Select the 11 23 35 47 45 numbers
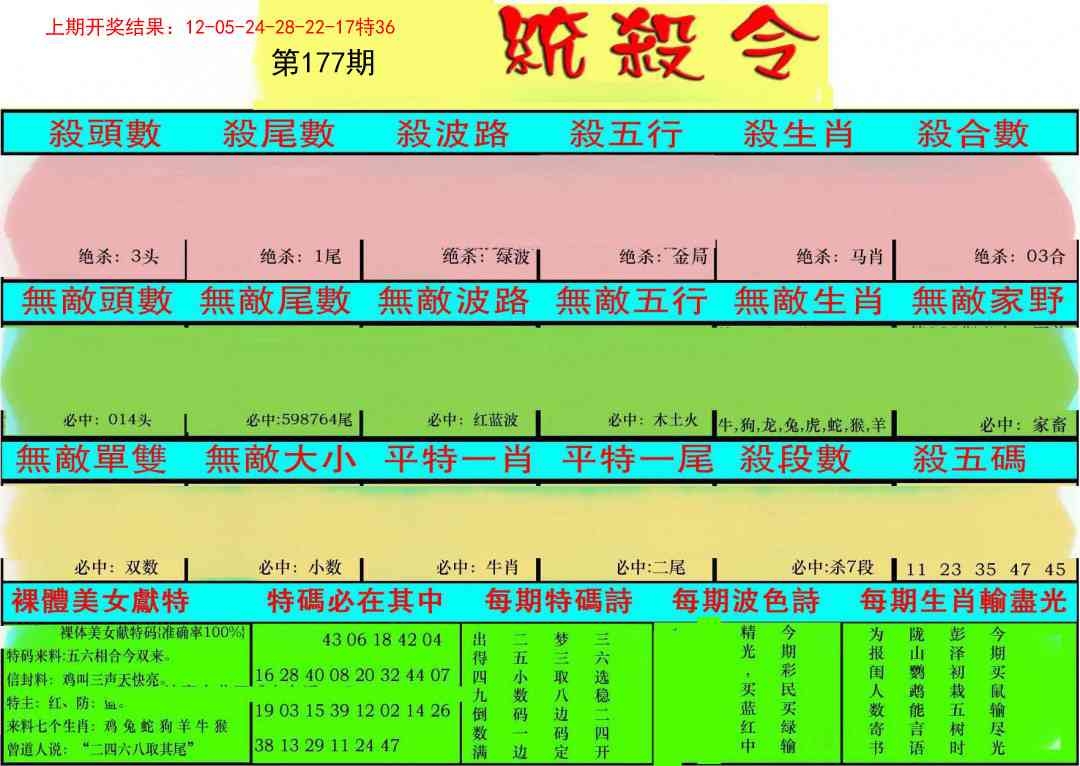Image resolution: width=1080 pixels, height=766 pixels. (x=986, y=570)
